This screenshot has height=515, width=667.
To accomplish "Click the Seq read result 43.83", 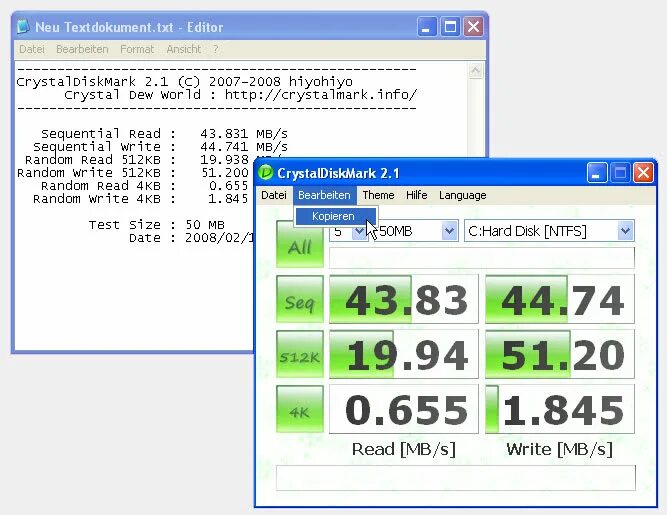I will pyautogui.click(x=404, y=299).
